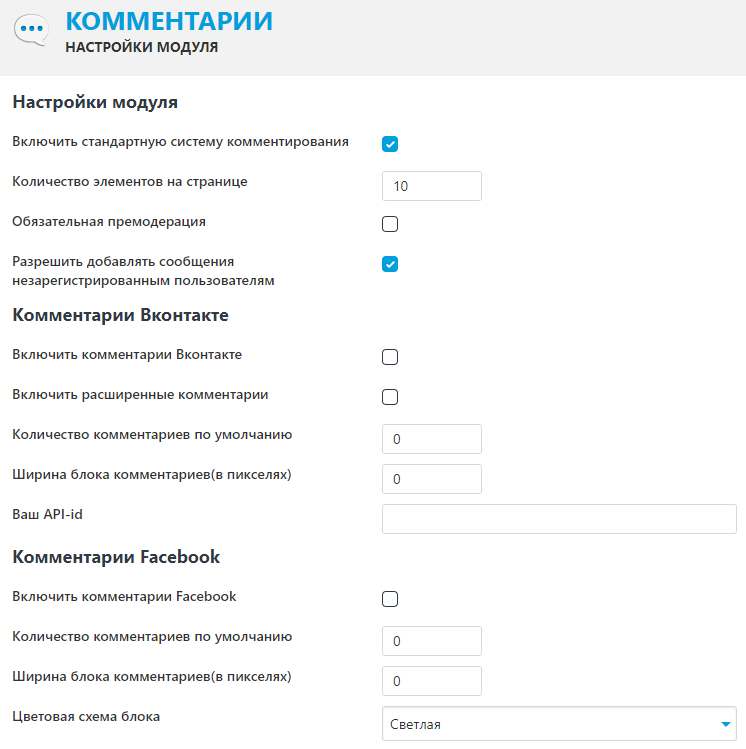The width and height of the screenshot is (746, 749).
Task: Open the color scheme dropdown showing Светлая
Action: click(559, 724)
